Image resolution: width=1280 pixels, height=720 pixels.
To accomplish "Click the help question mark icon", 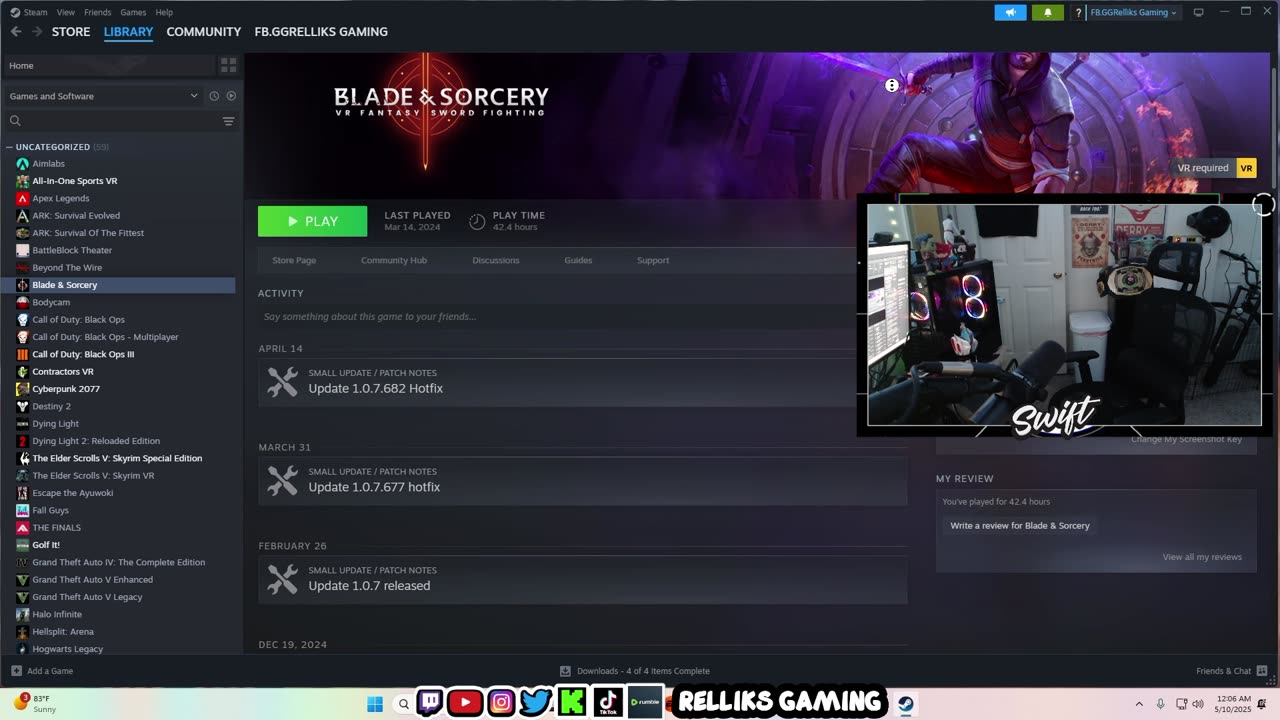I will click(x=1078, y=12).
